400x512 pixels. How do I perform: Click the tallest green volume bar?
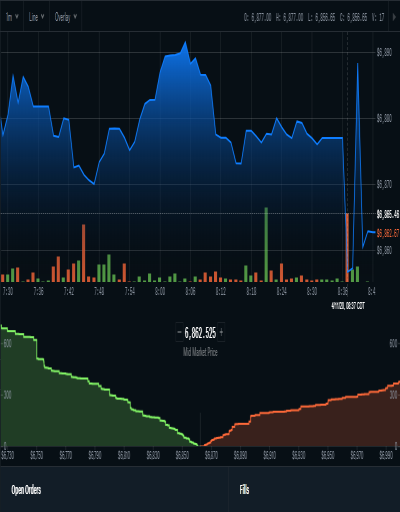pyautogui.click(x=266, y=245)
